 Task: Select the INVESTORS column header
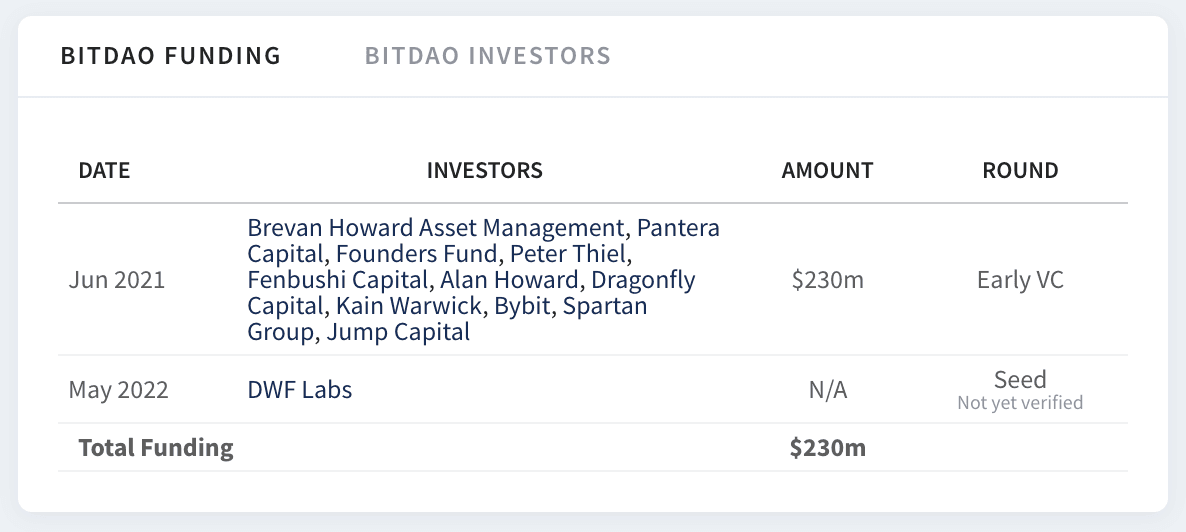point(485,170)
